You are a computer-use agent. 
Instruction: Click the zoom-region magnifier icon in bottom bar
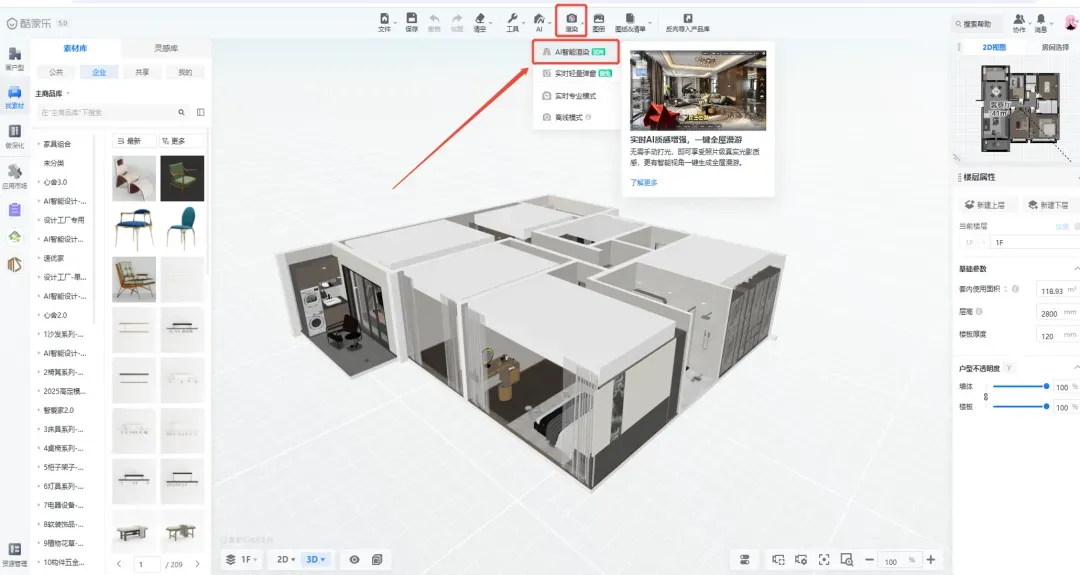click(847, 560)
